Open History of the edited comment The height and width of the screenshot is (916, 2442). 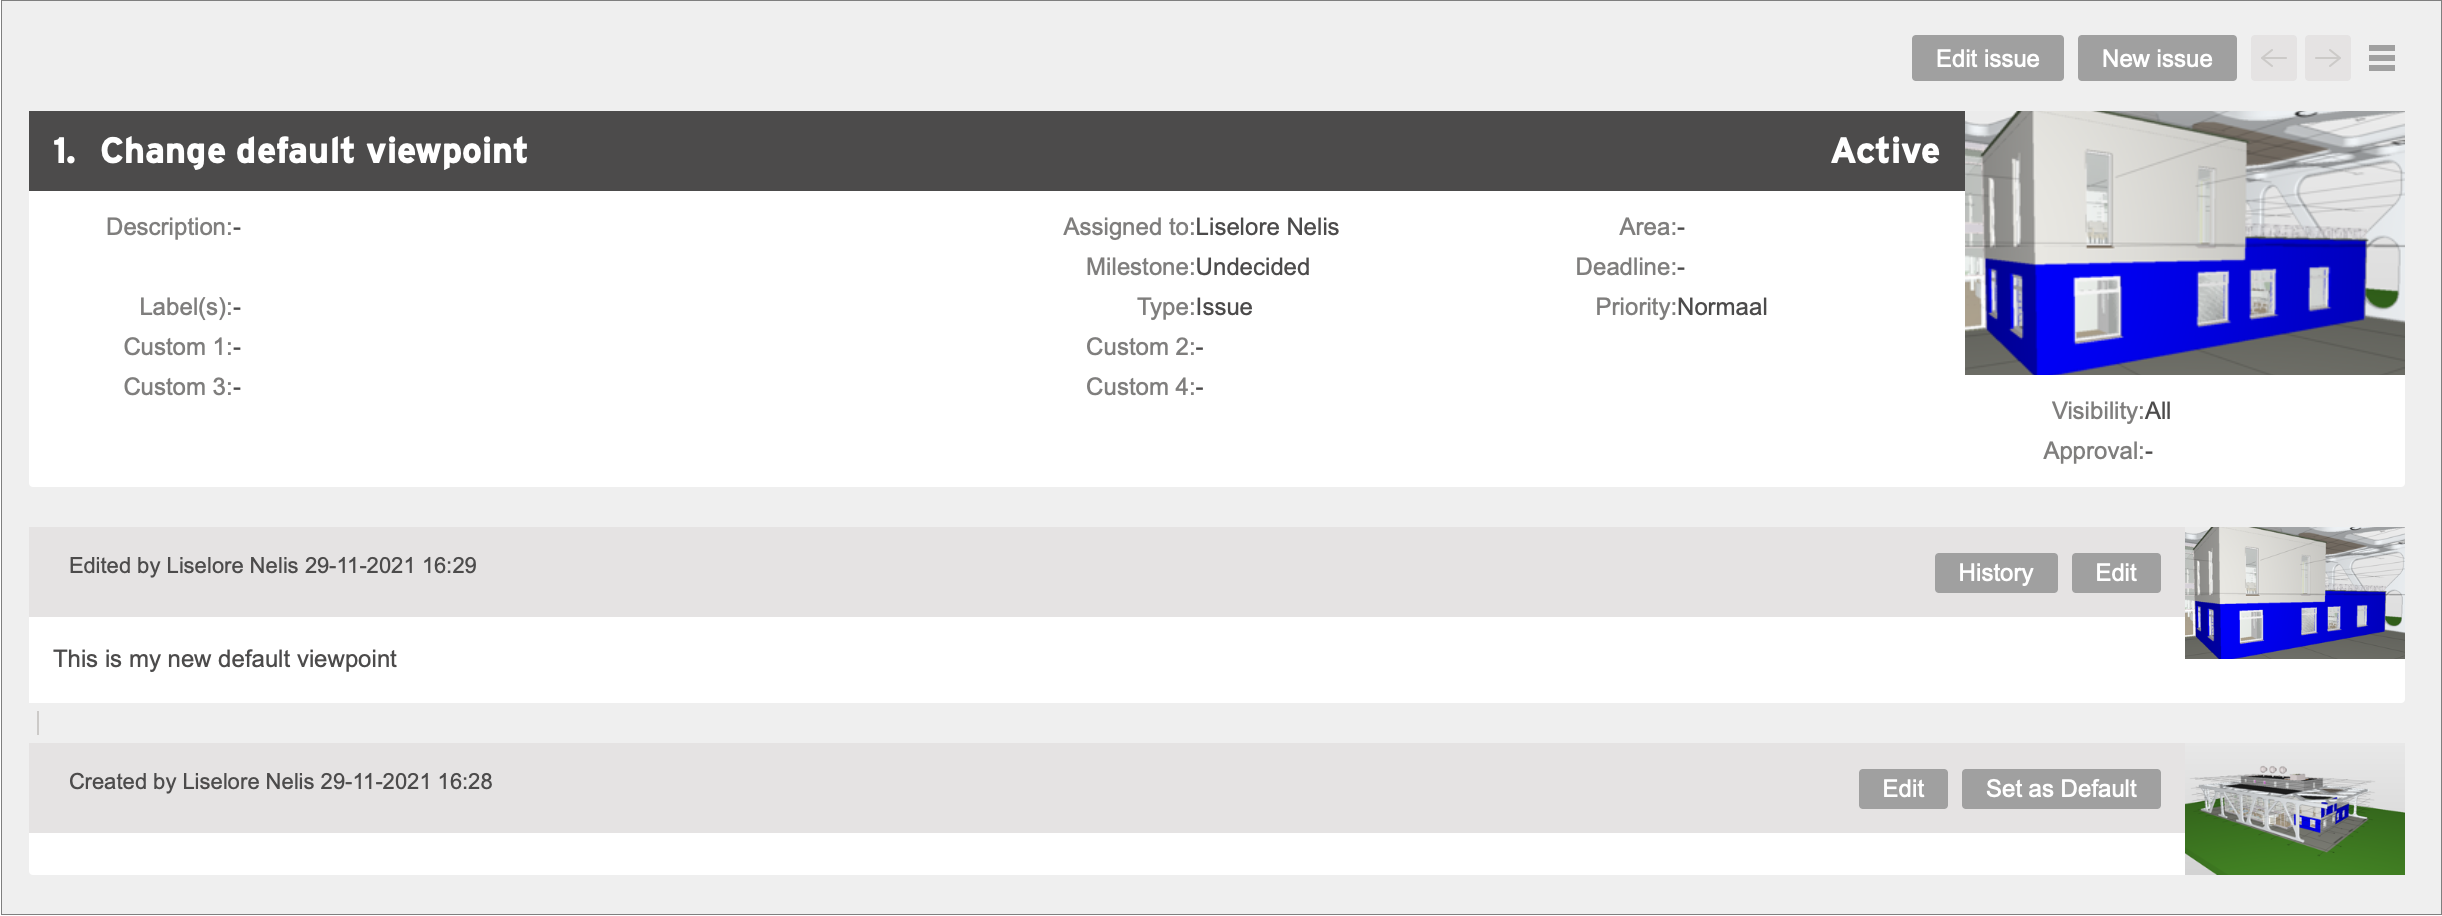pos(1995,573)
